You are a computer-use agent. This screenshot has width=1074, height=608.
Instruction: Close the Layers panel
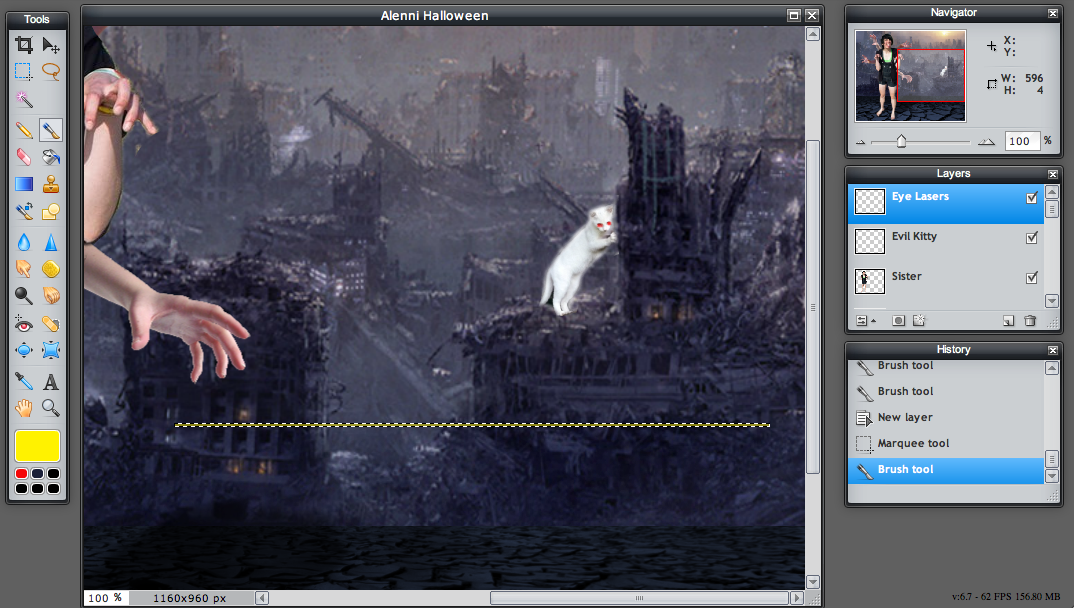point(1053,174)
